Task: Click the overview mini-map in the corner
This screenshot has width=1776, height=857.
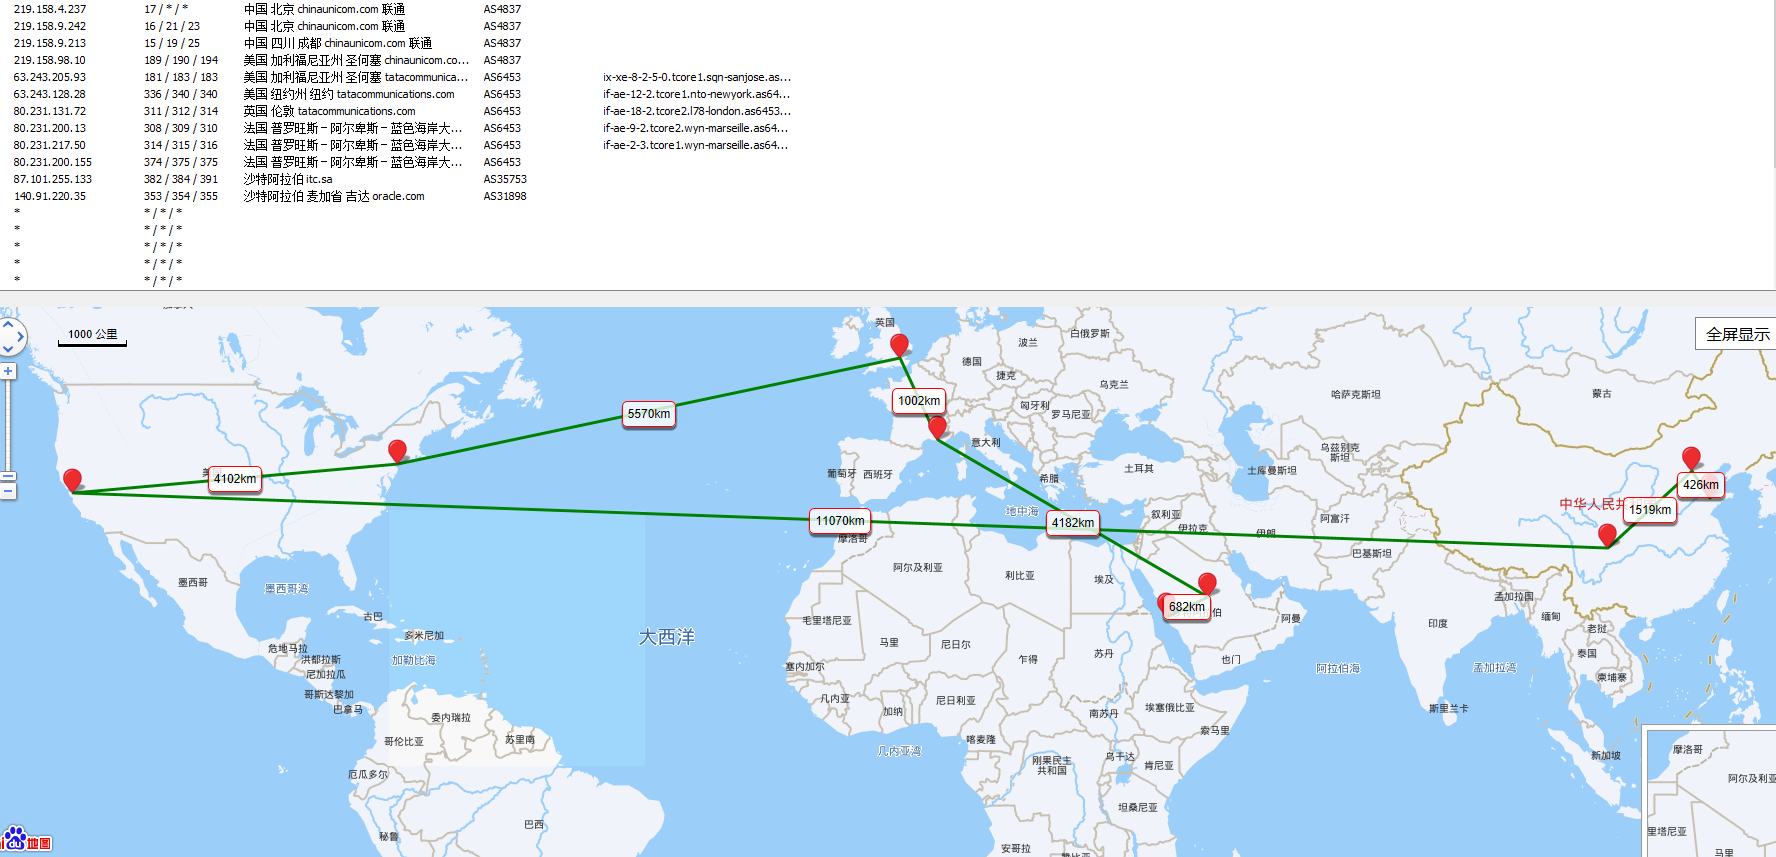Action: click(1710, 791)
